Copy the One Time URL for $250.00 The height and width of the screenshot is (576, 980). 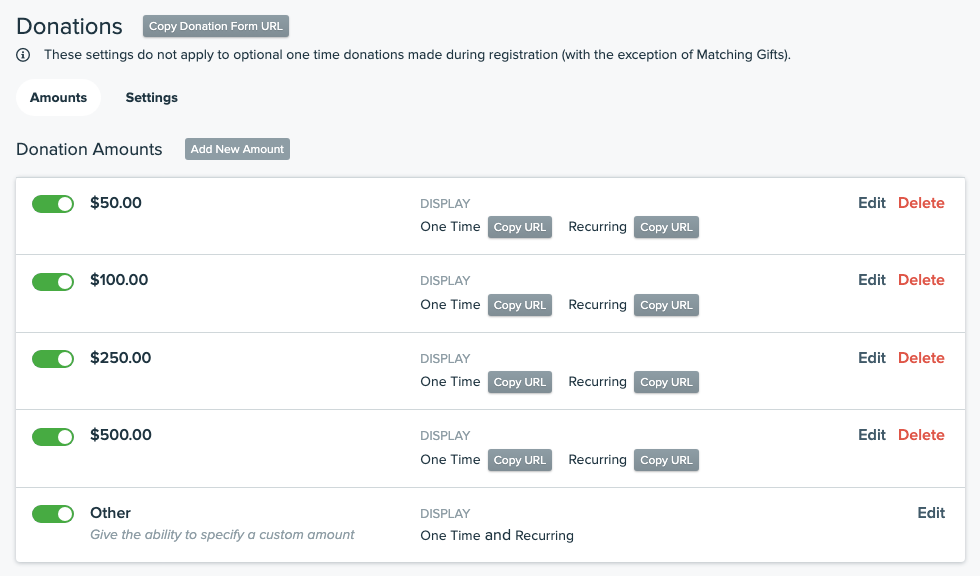click(x=520, y=382)
